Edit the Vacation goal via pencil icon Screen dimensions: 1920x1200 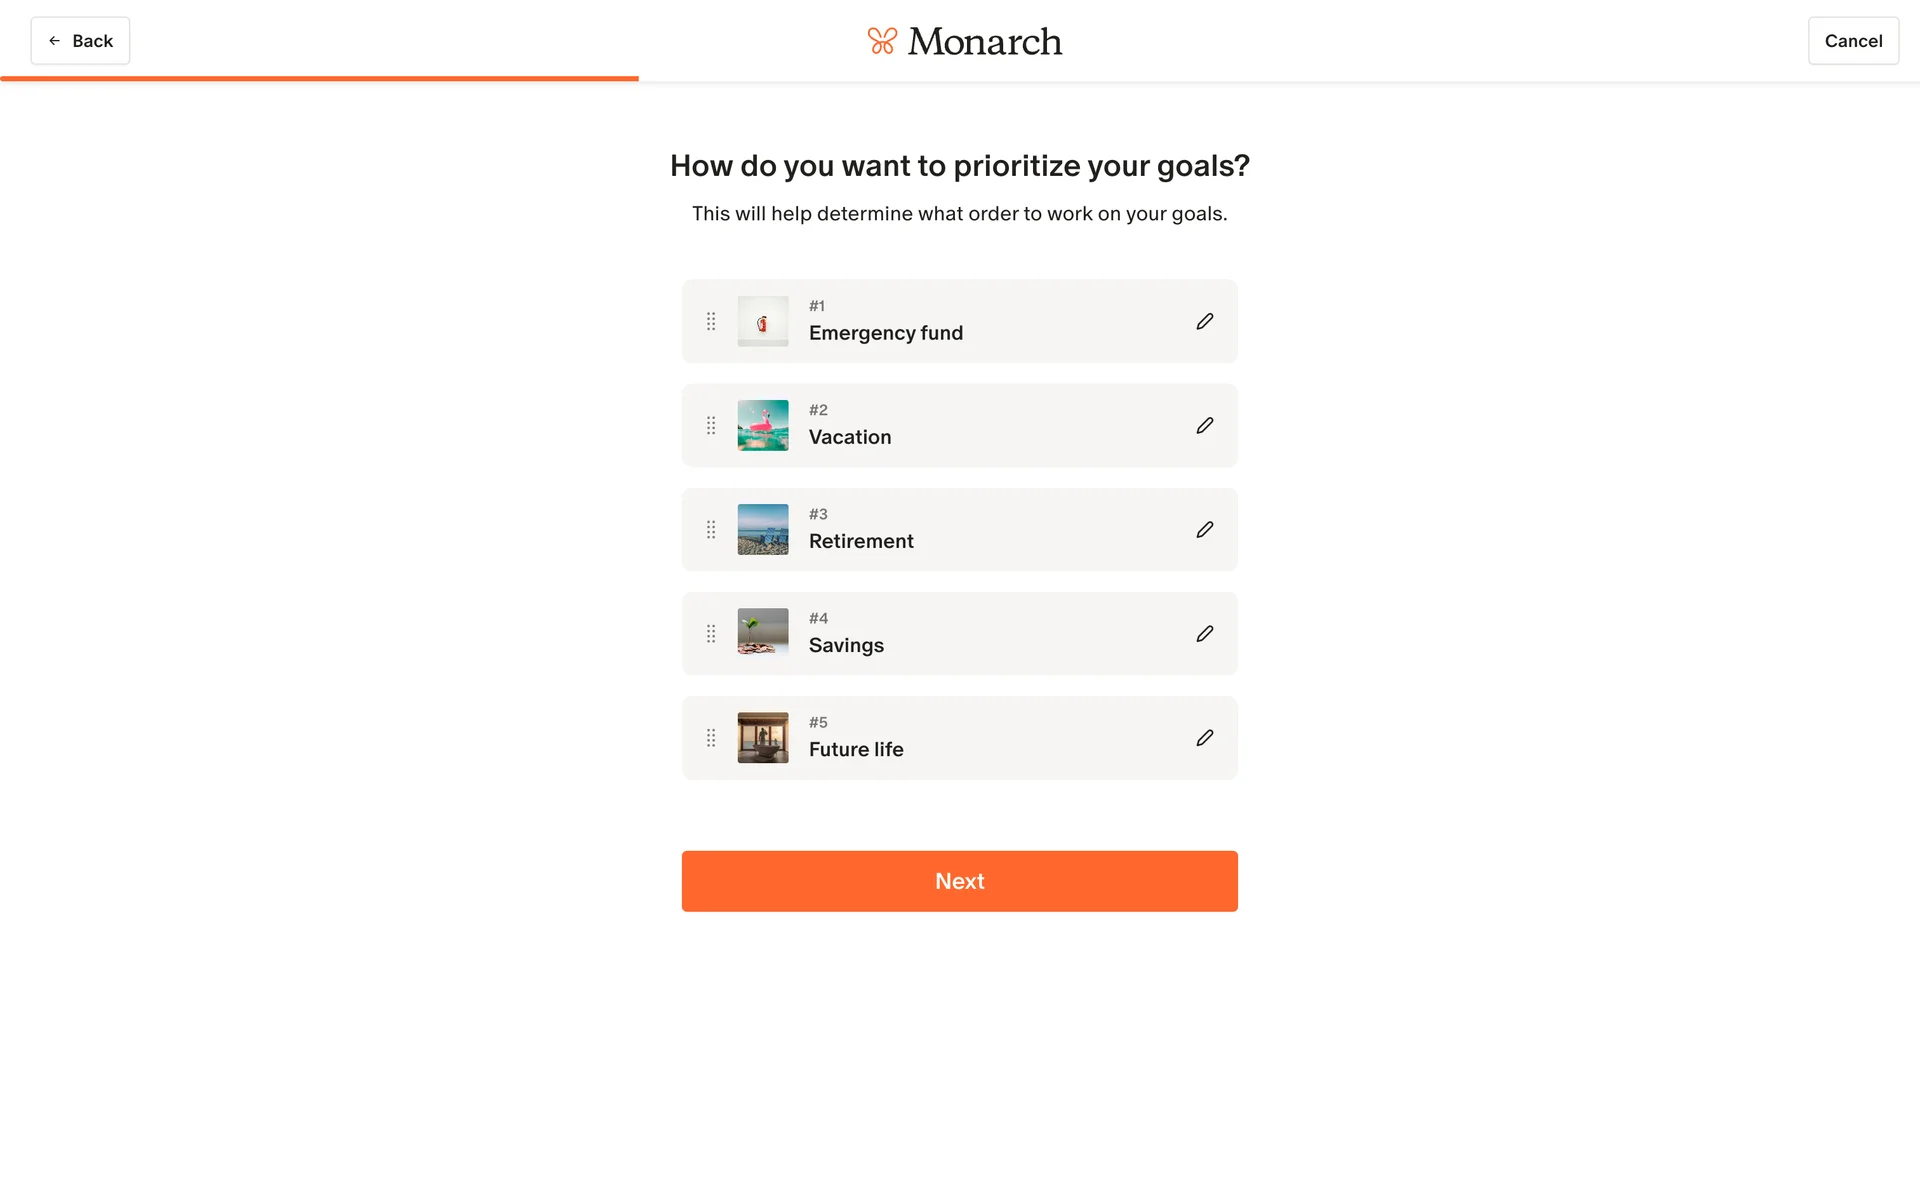[x=1204, y=425]
